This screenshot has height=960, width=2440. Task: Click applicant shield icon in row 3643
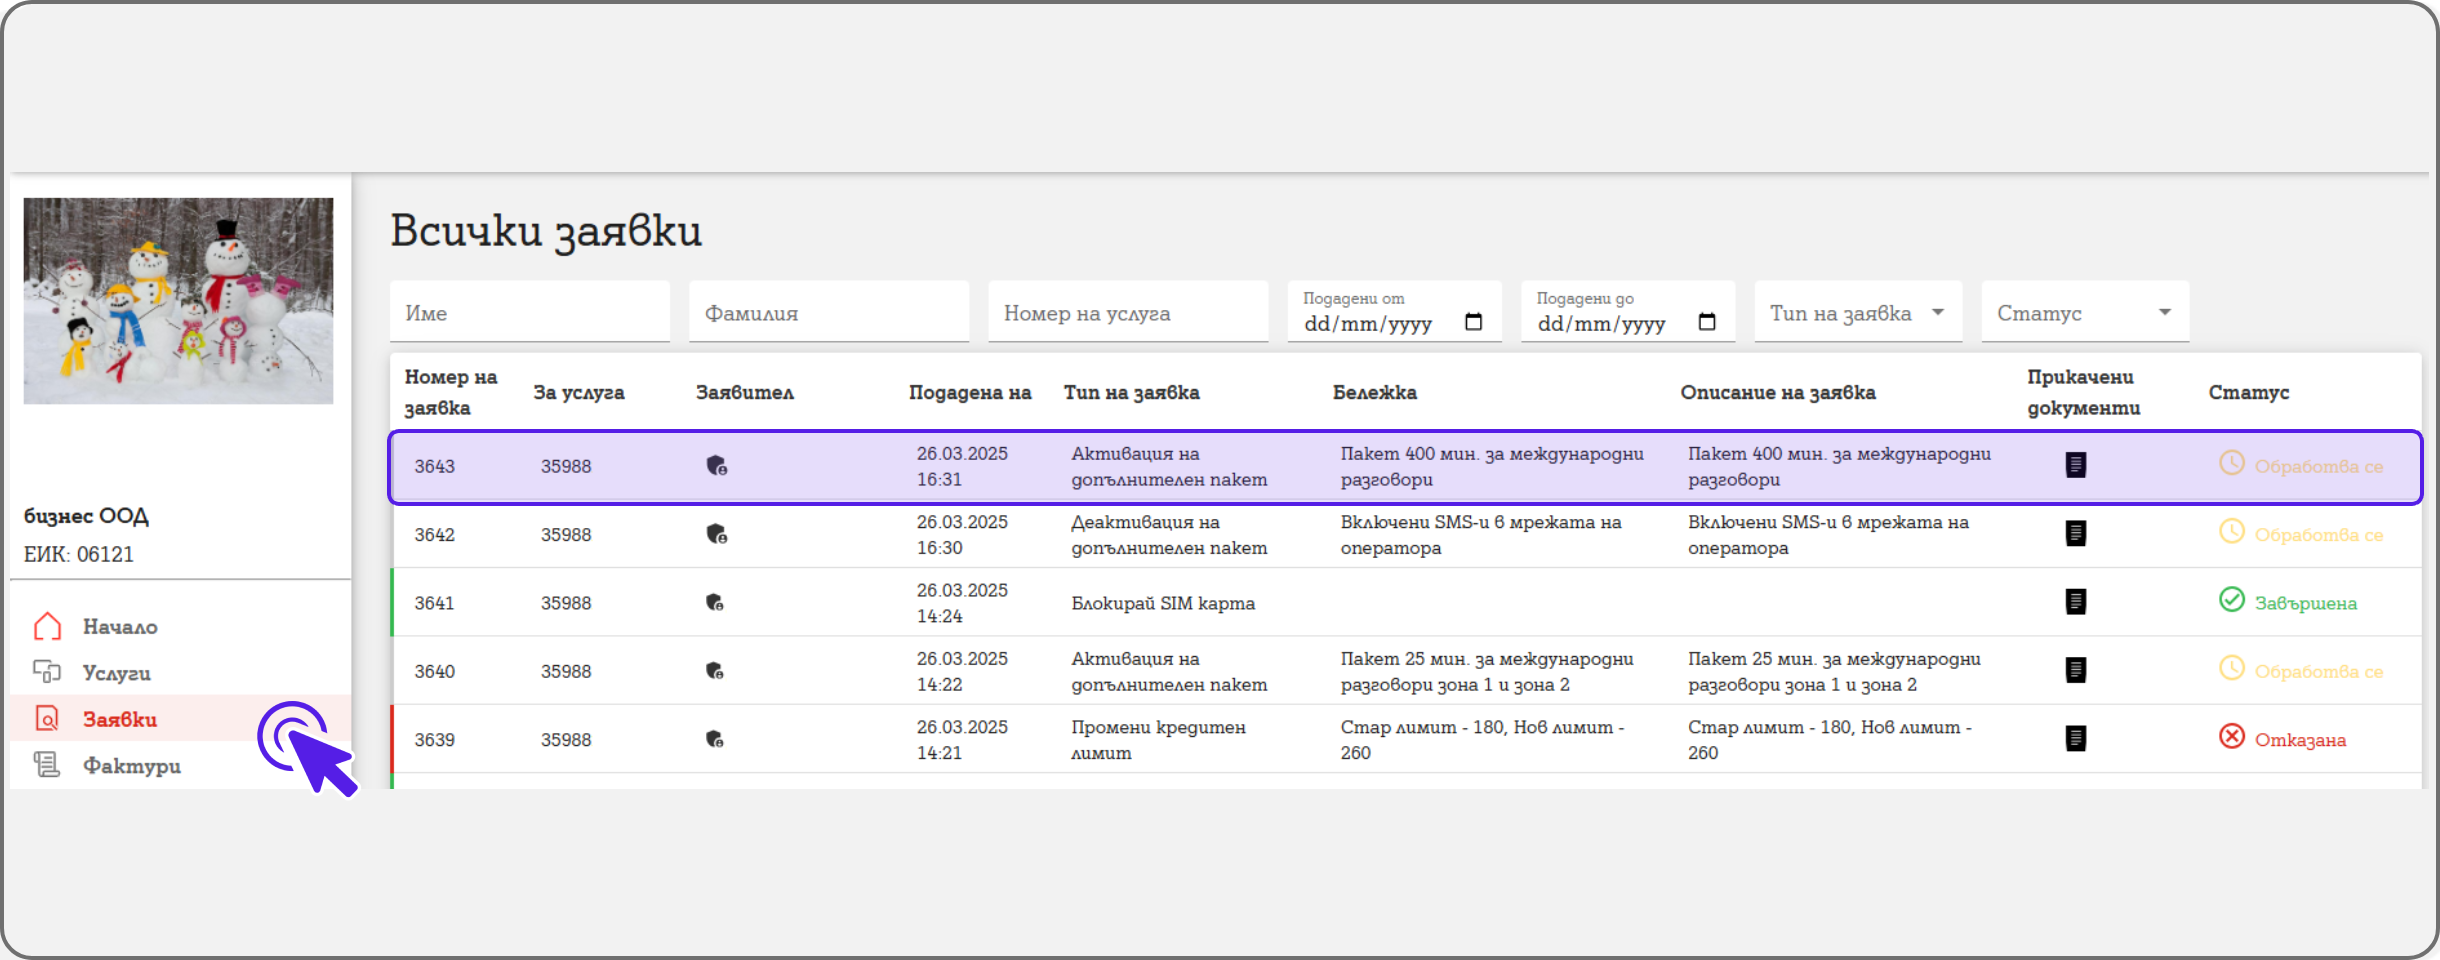click(717, 466)
